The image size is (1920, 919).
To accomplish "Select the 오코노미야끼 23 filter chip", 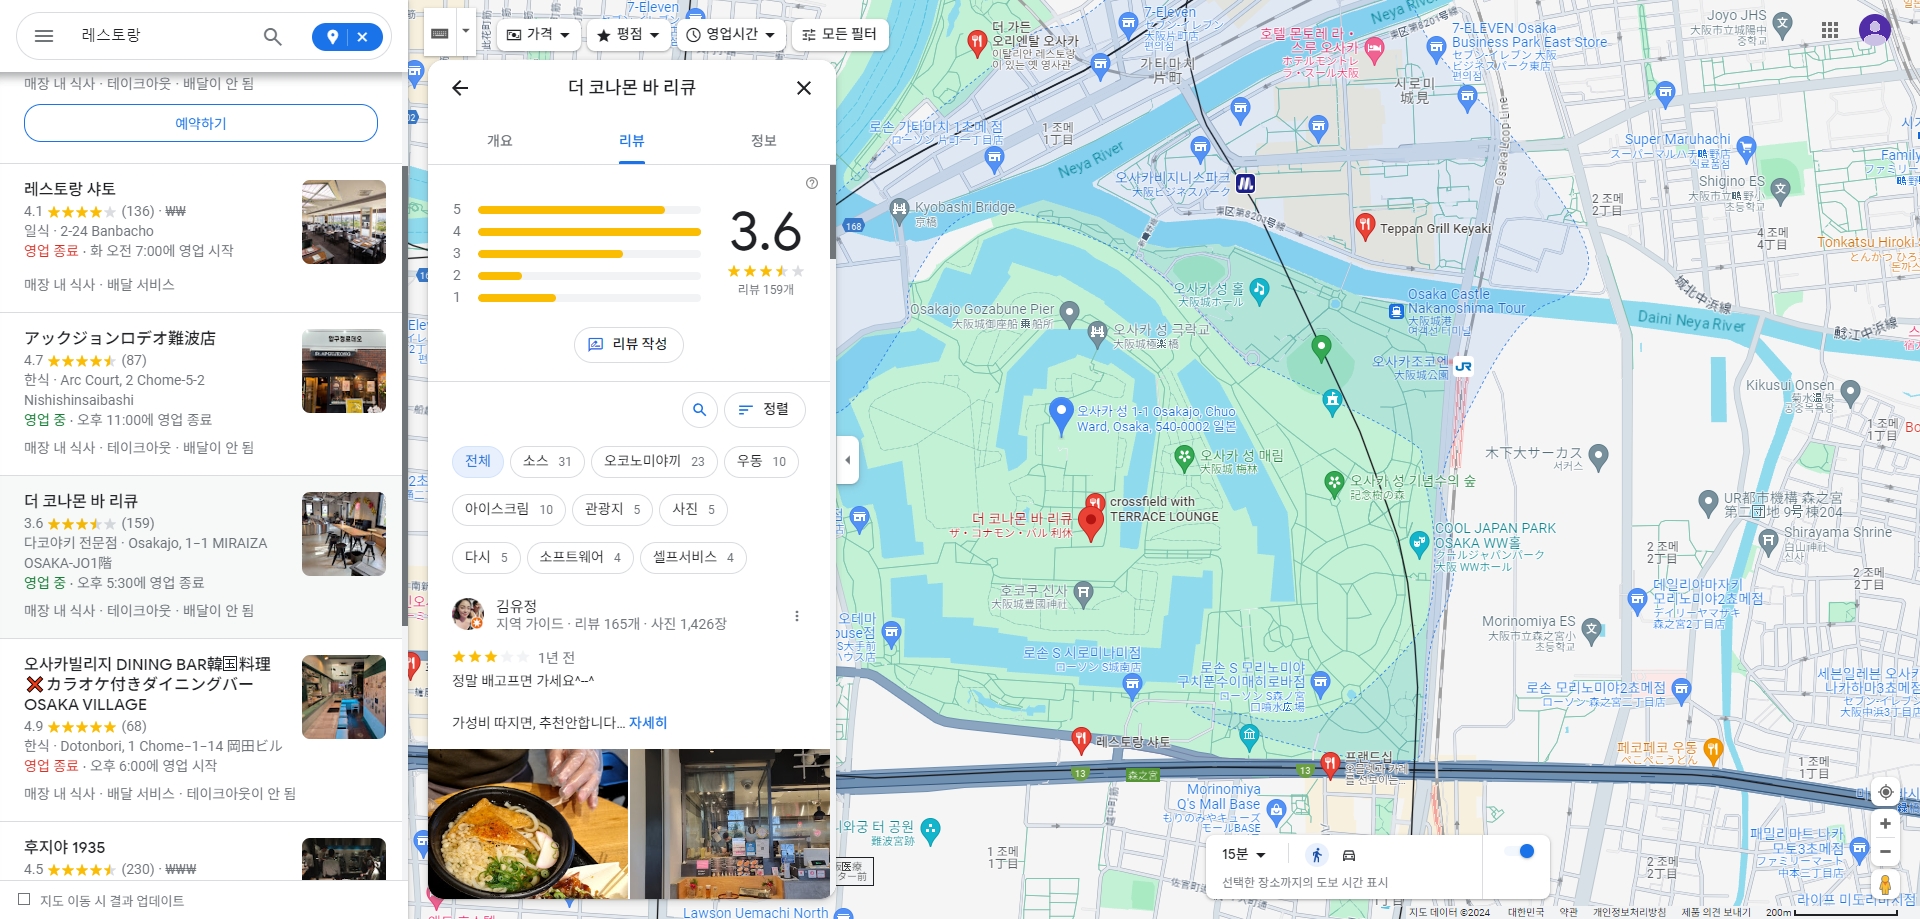I will (x=654, y=461).
